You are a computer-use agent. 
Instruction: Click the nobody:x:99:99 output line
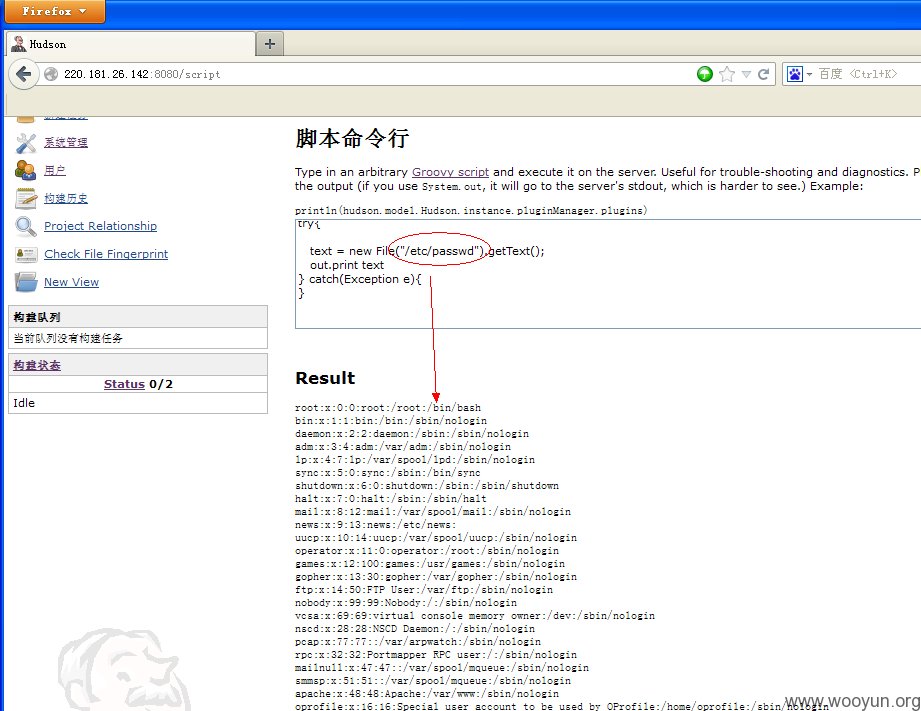coord(406,603)
